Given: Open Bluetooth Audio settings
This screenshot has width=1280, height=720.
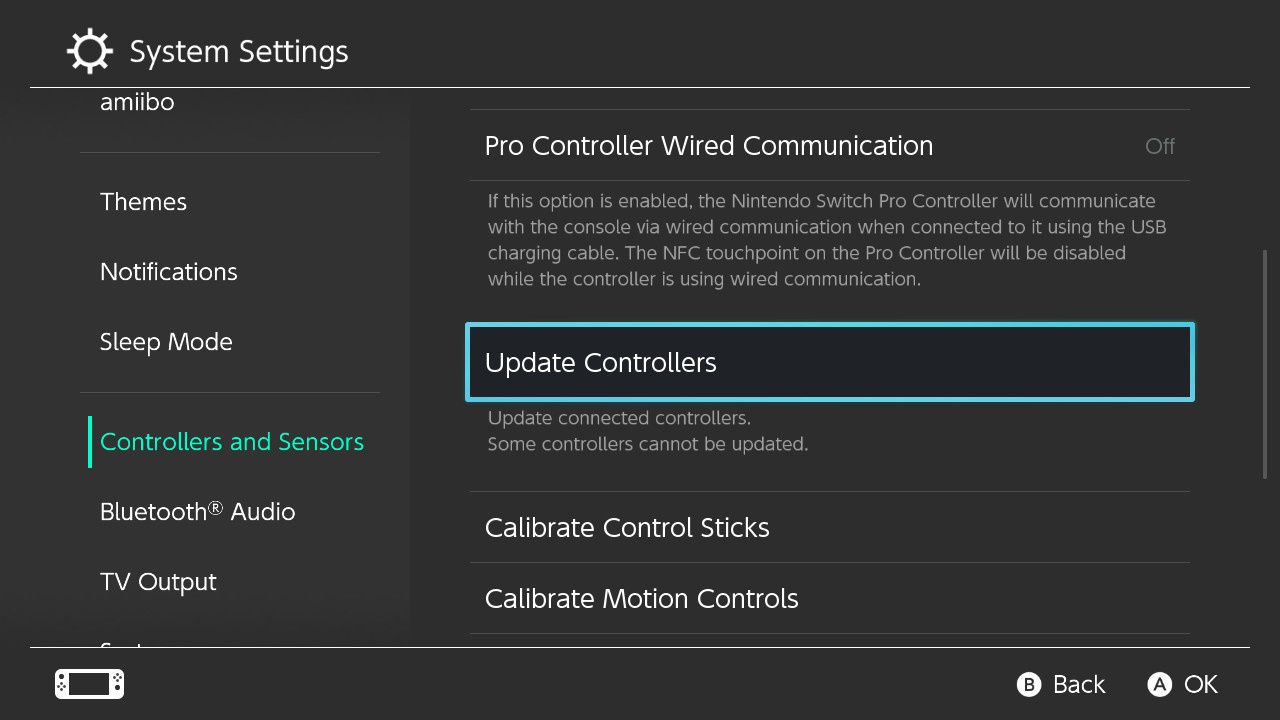Looking at the screenshot, I should (x=197, y=512).
